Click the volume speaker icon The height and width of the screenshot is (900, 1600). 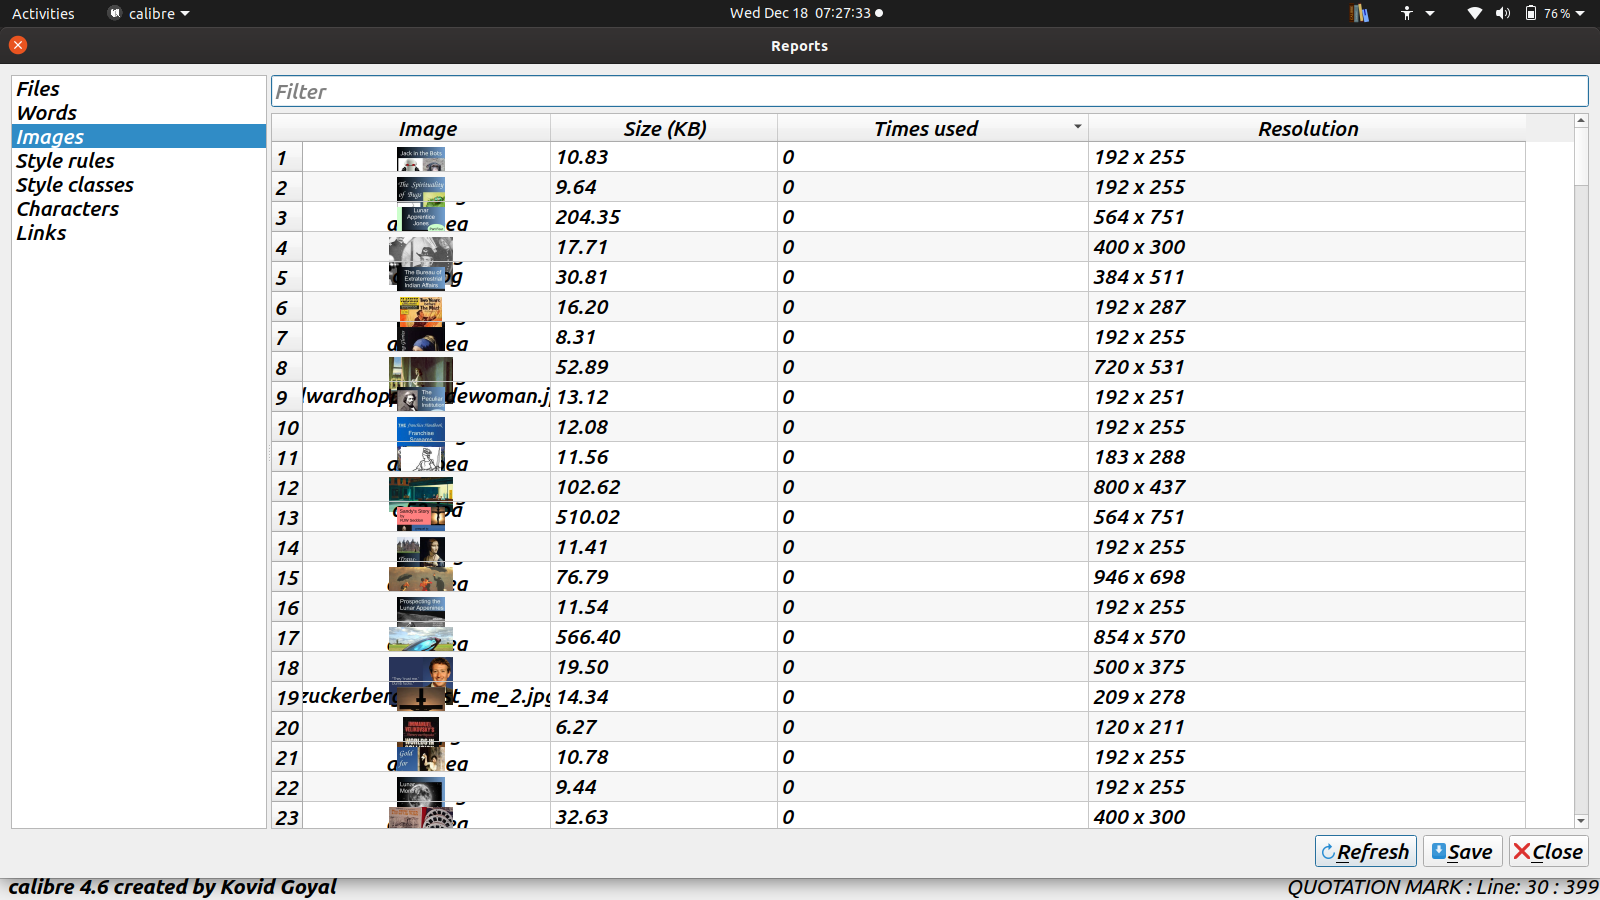pyautogui.click(x=1503, y=13)
